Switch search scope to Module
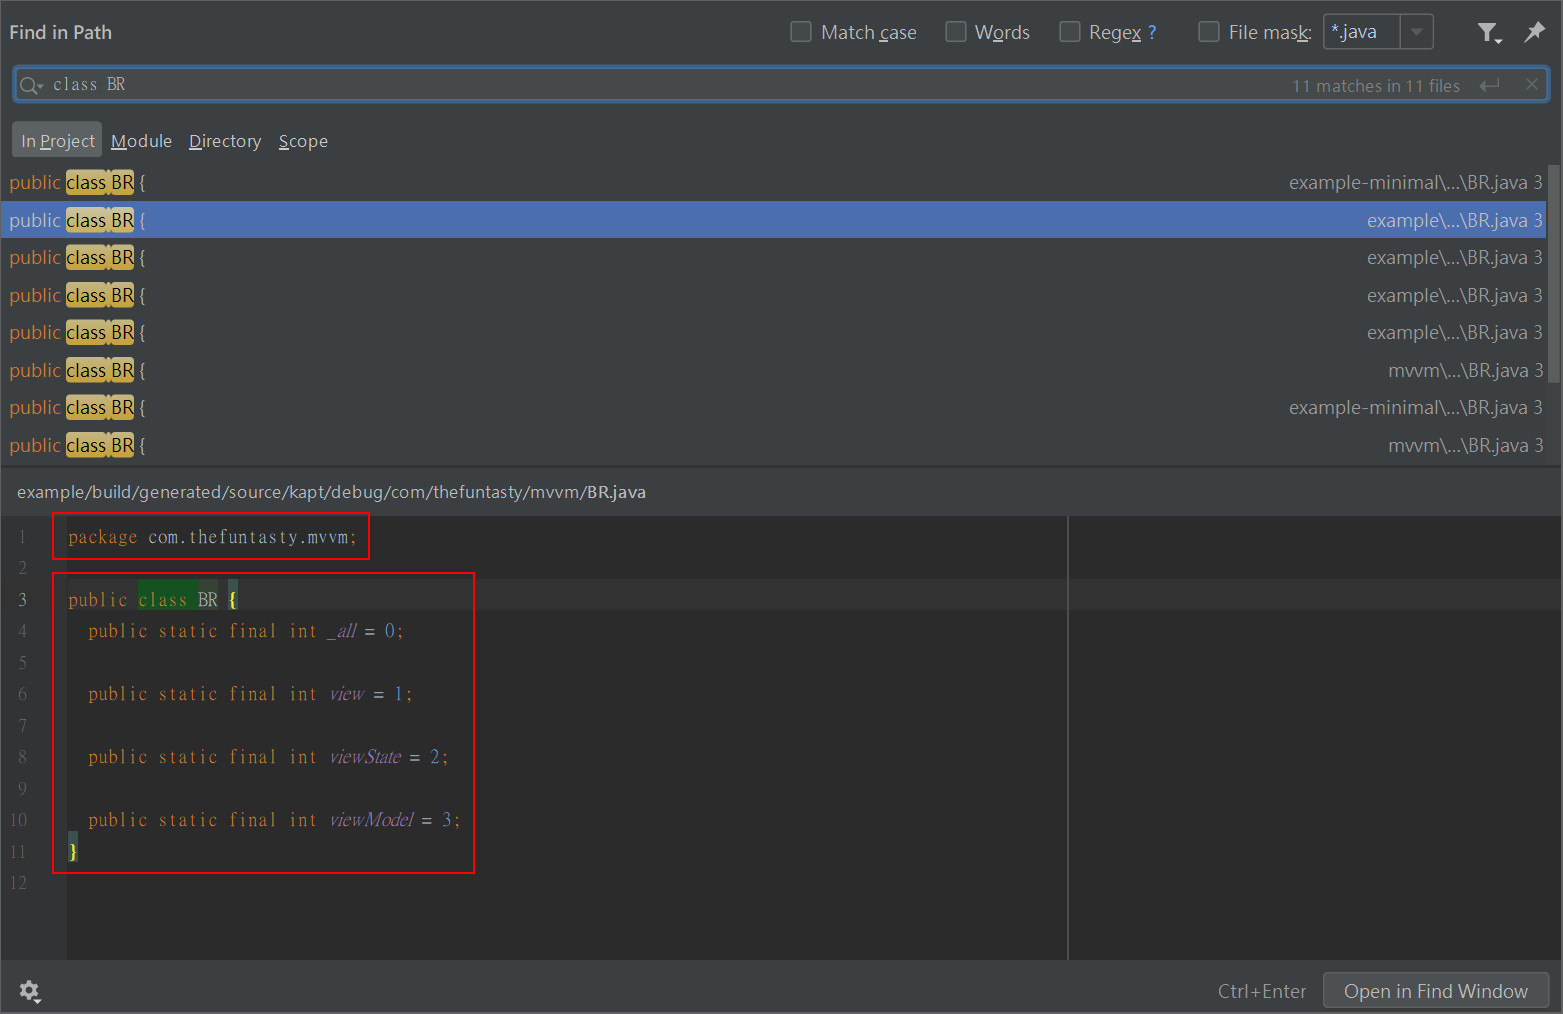Viewport: 1563px width, 1014px height. [141, 141]
